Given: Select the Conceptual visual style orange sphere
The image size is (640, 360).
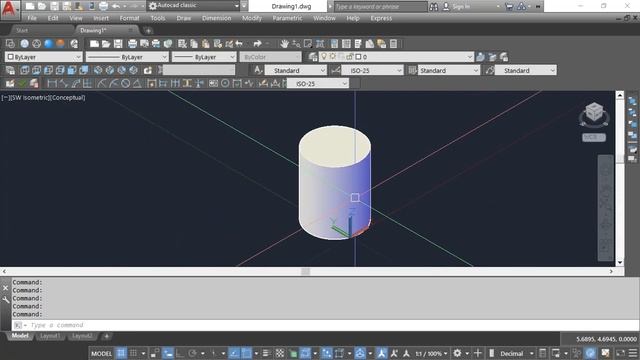Looking at the screenshot, I should coord(60,44).
